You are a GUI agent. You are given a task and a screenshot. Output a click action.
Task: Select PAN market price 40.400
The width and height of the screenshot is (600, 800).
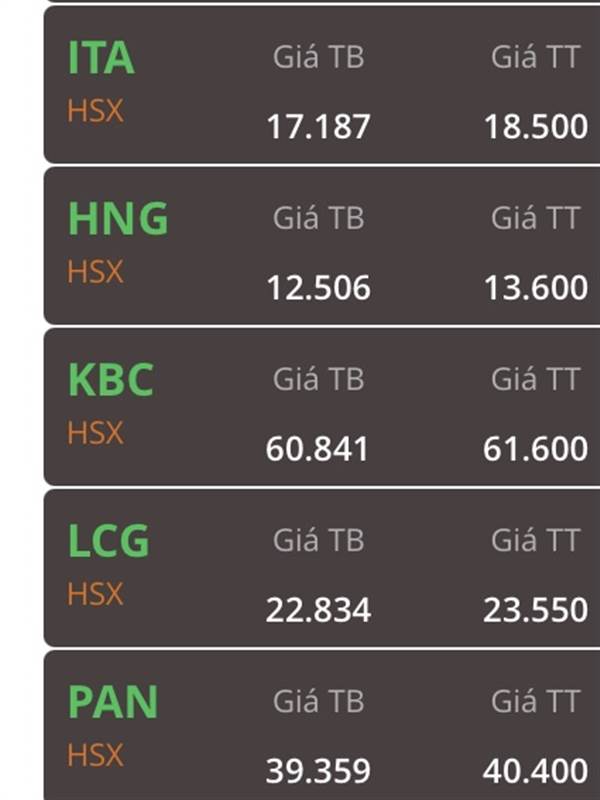[535, 771]
